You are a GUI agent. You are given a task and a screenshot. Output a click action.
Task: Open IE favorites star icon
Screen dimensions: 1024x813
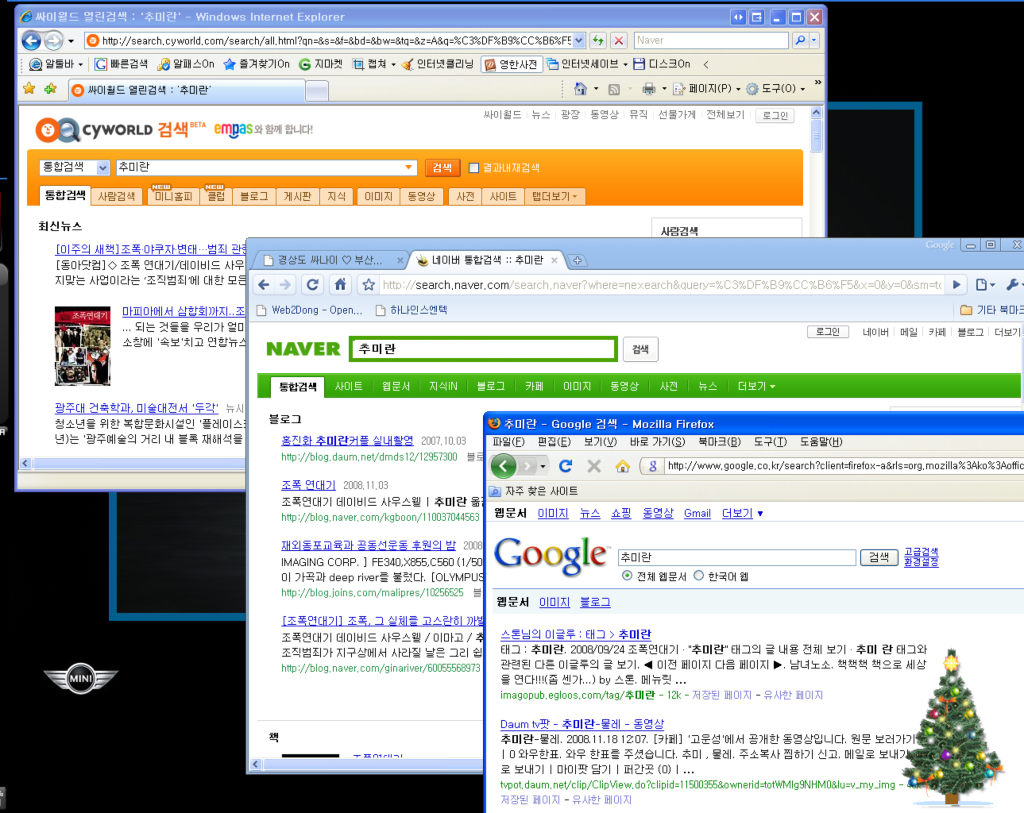tap(29, 89)
